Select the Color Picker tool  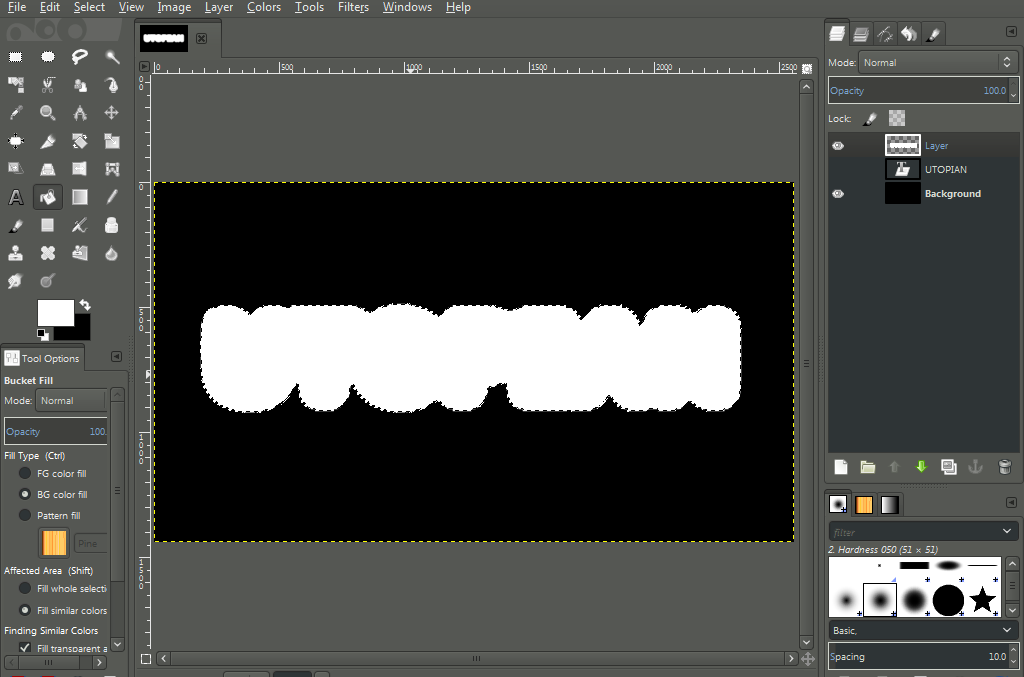tap(16, 113)
